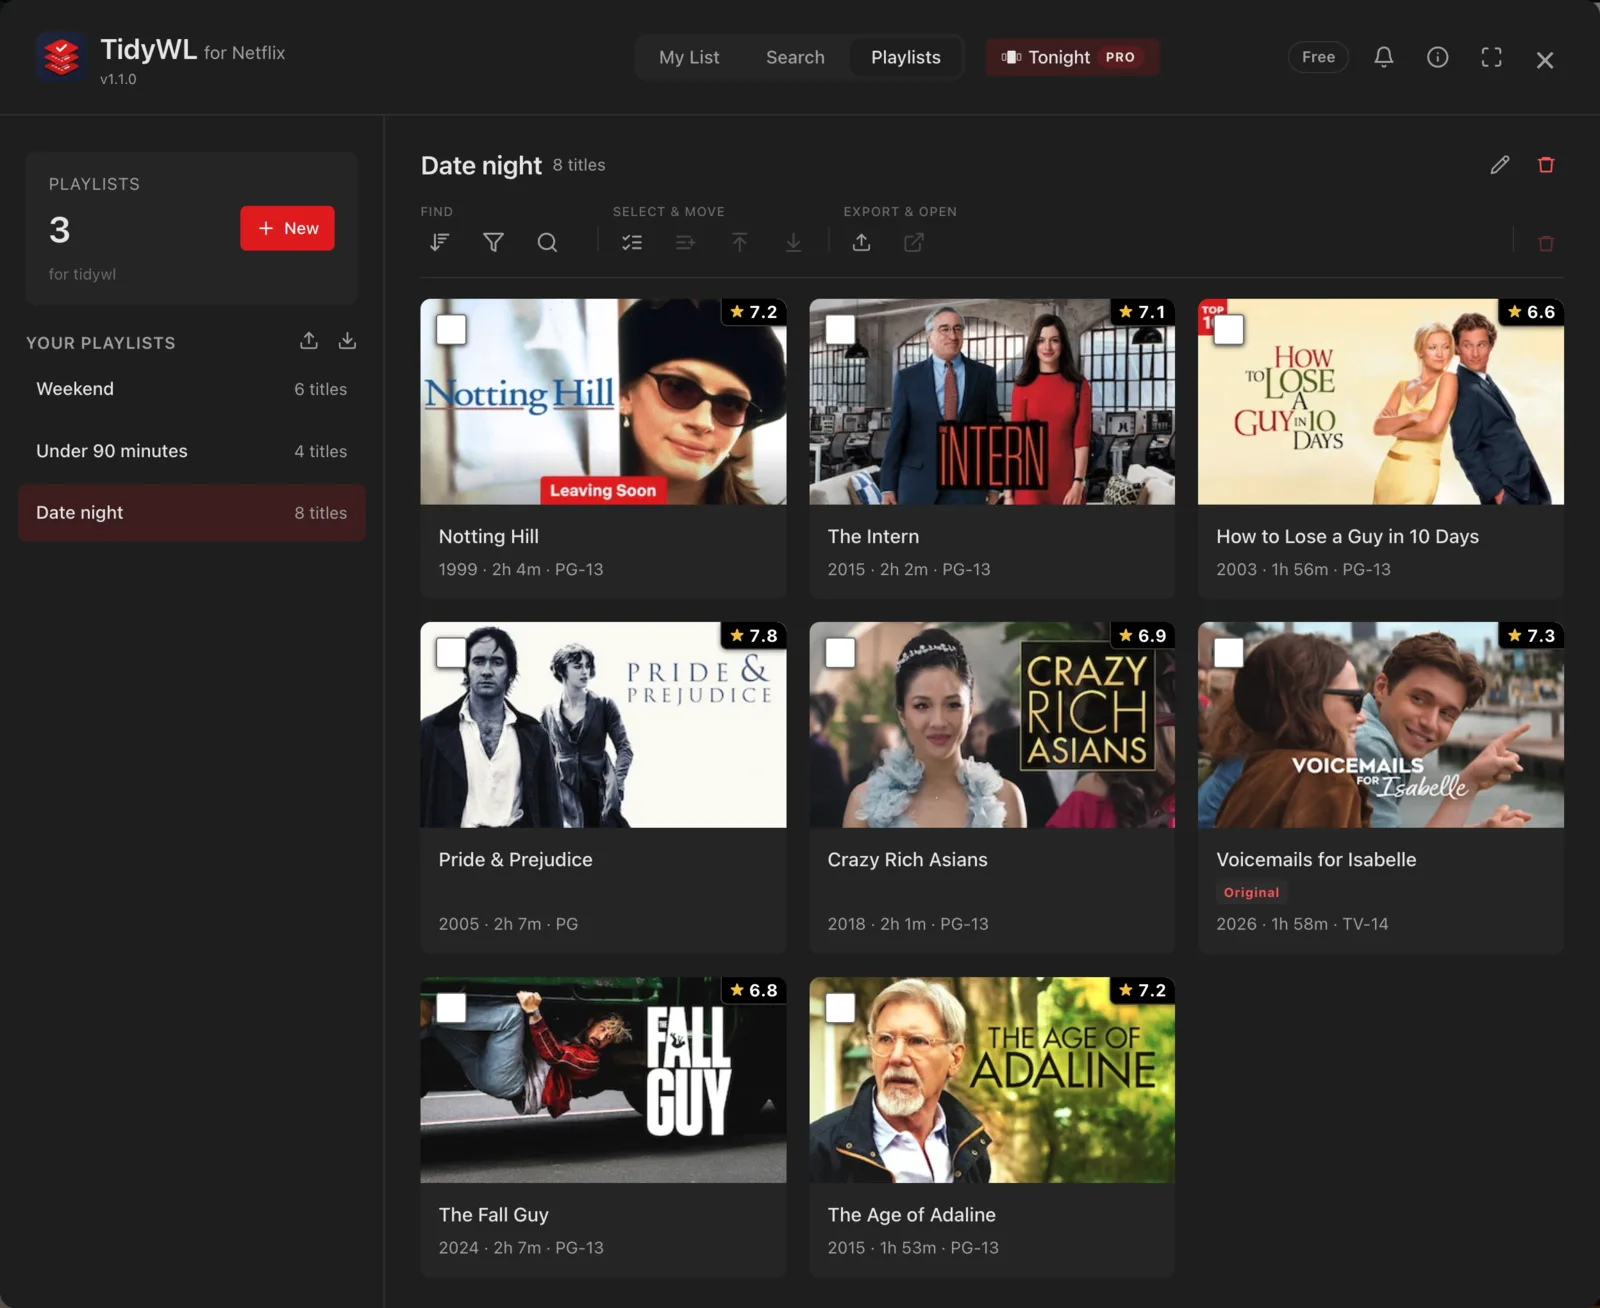
Task: Switch to the Search tab
Action: click(795, 57)
